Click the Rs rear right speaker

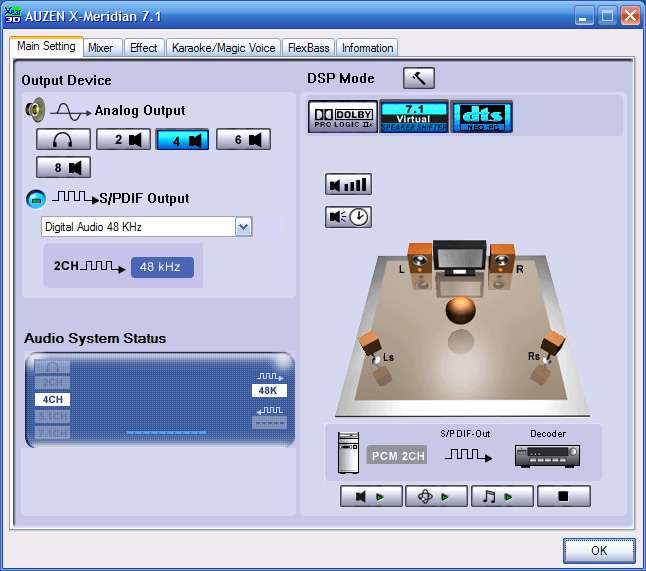552,347
